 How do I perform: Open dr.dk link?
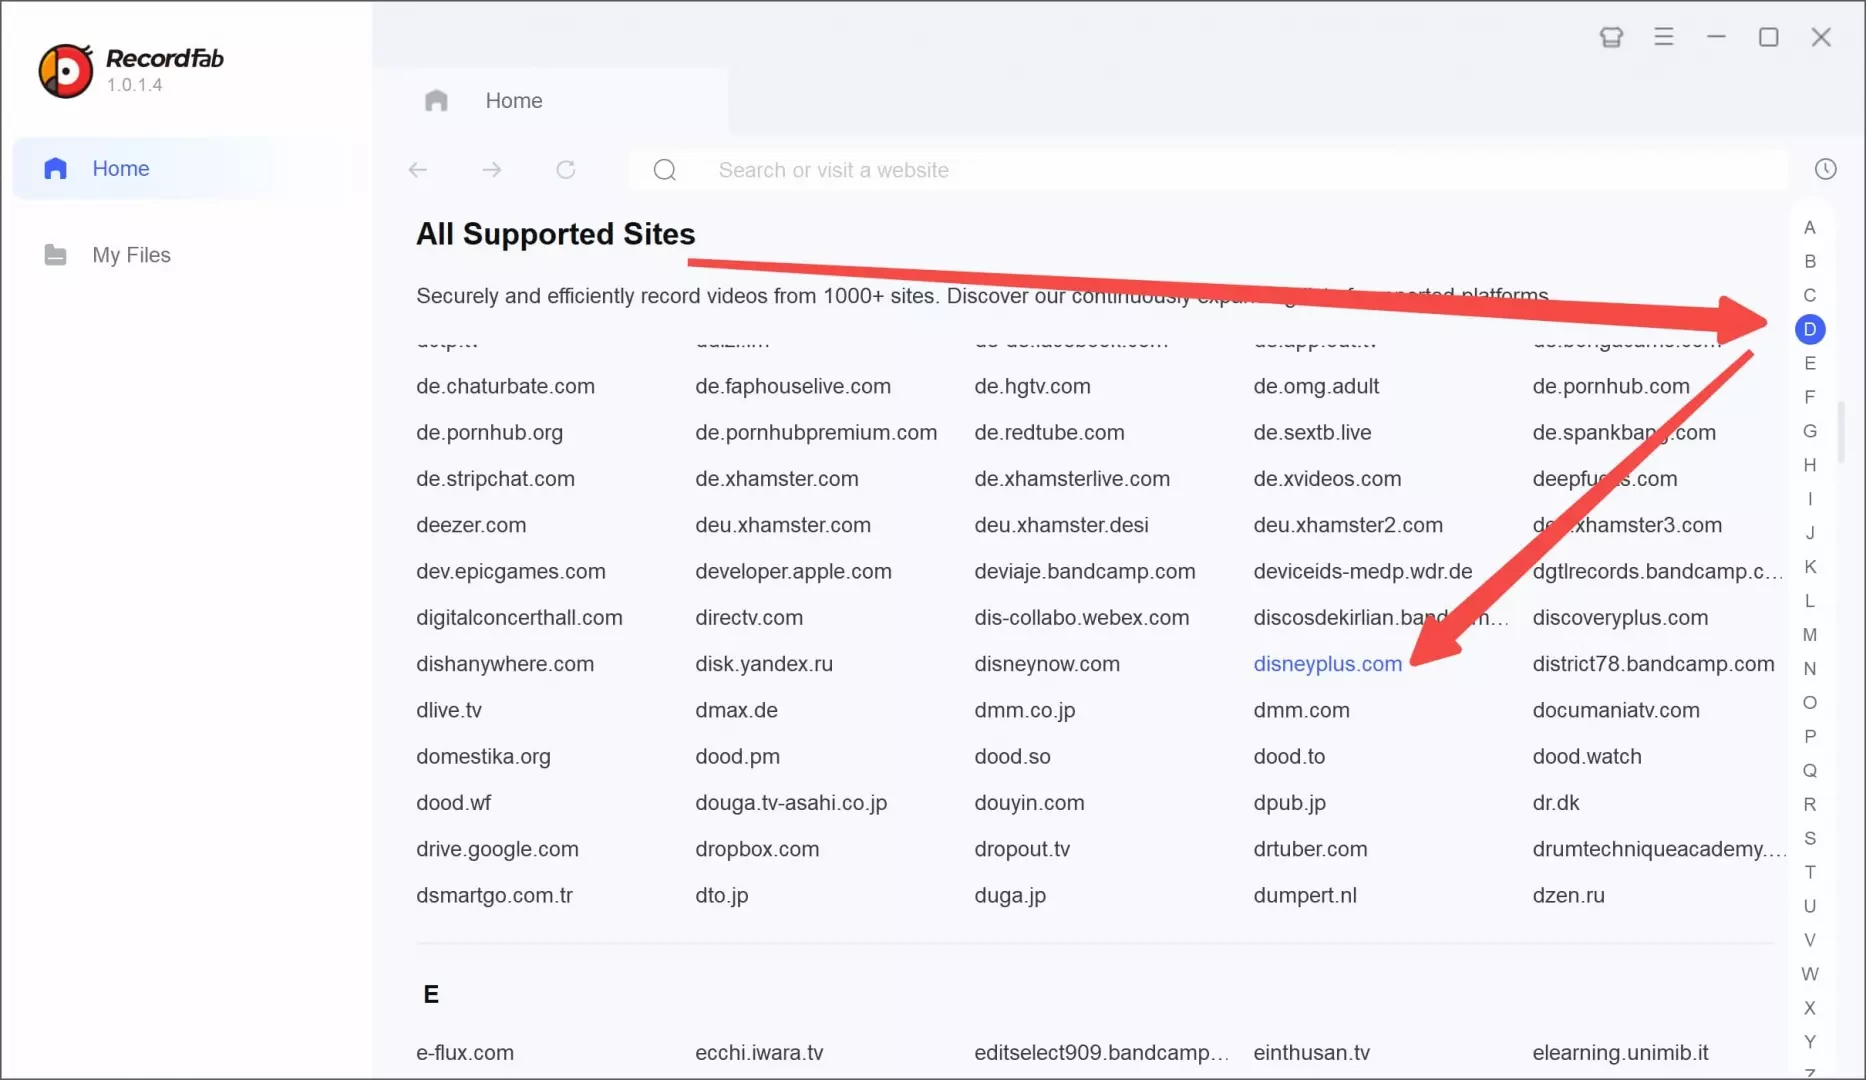[x=1556, y=803]
